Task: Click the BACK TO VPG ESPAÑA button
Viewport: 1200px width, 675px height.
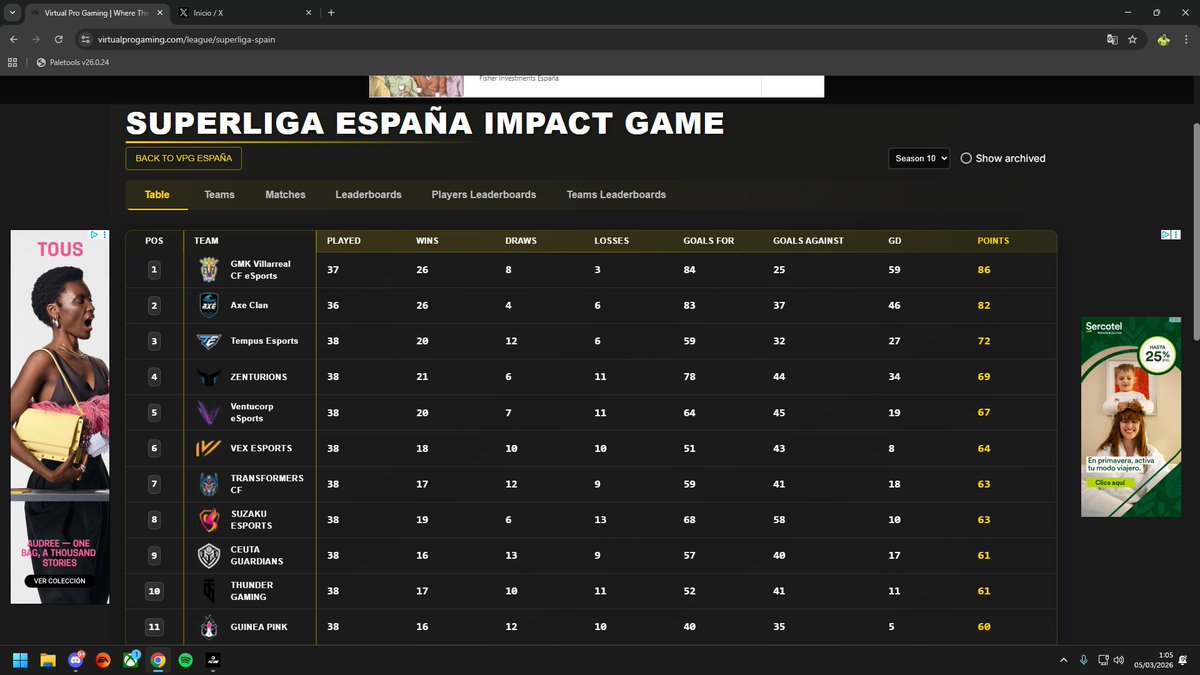Action: coord(184,158)
